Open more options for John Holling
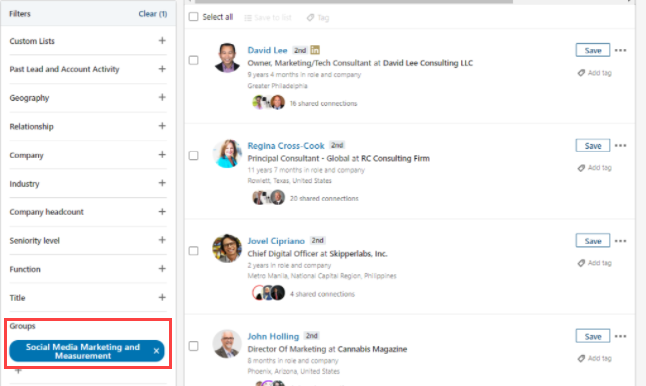 click(620, 336)
